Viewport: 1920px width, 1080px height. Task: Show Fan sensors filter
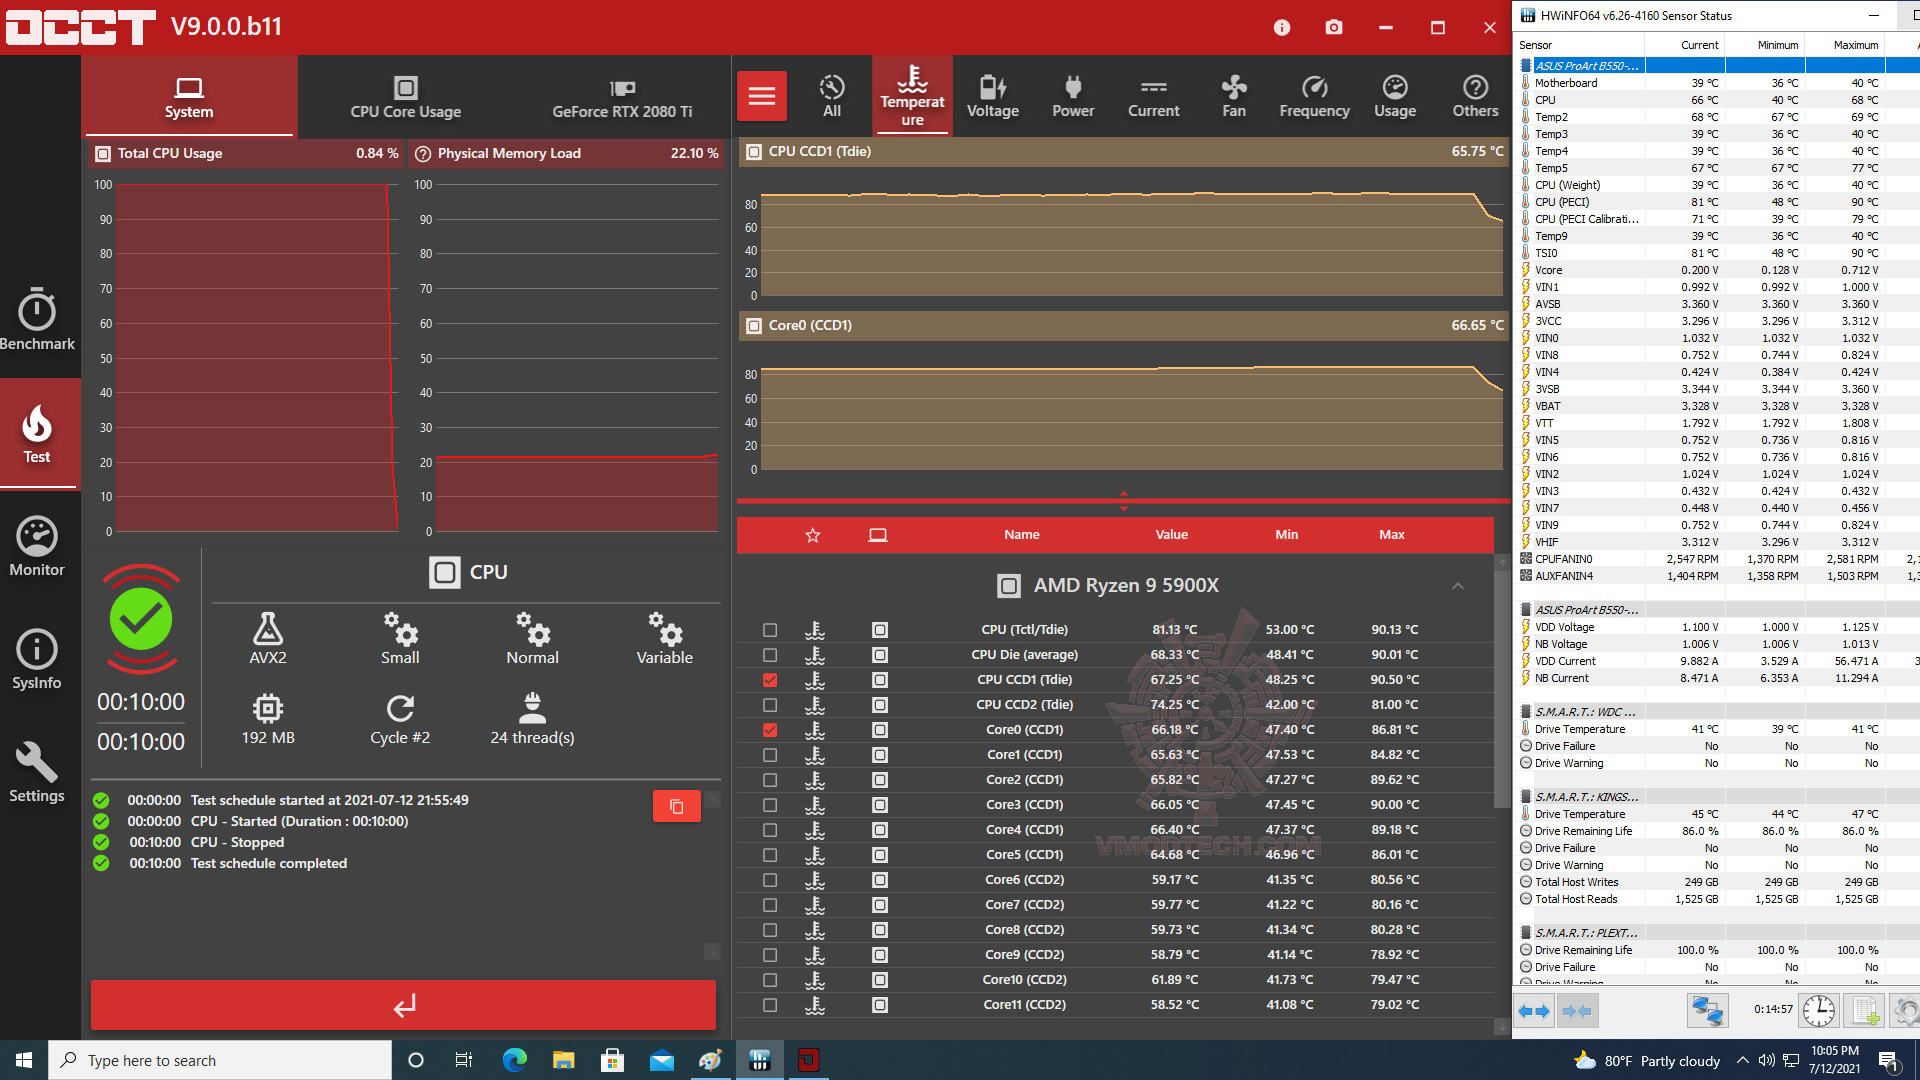click(x=1233, y=97)
